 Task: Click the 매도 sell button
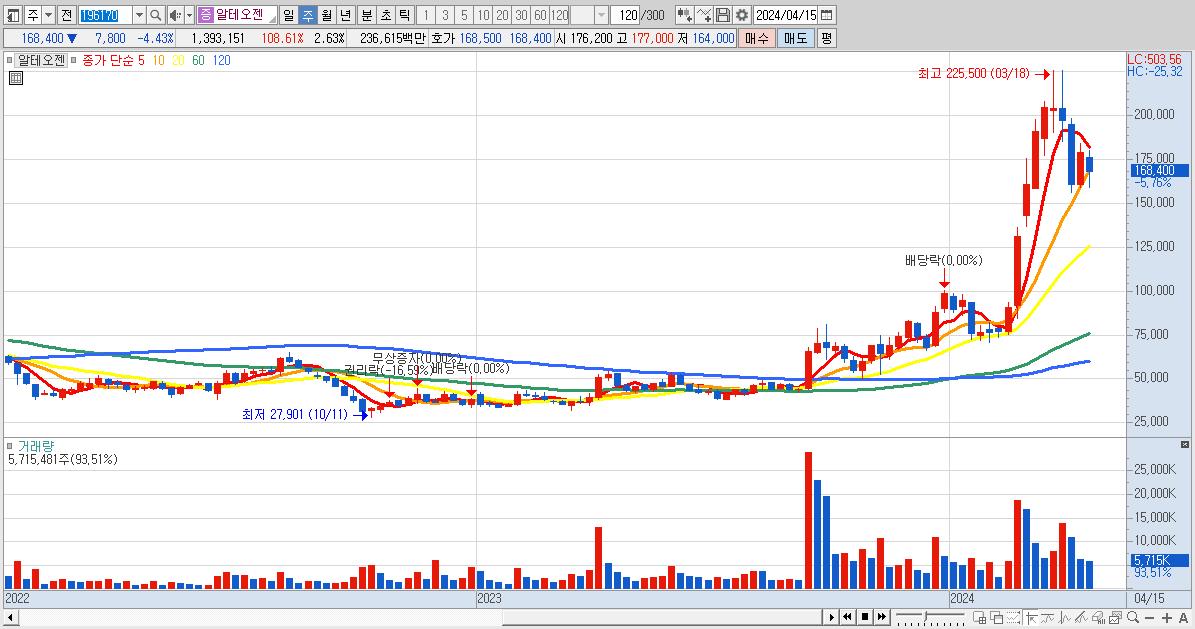point(795,37)
